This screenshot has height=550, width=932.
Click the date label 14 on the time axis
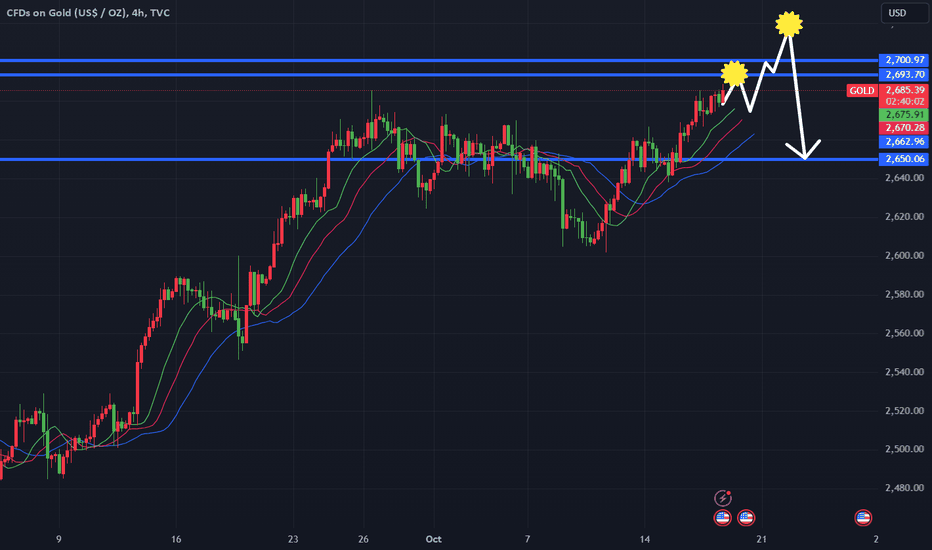(644, 539)
